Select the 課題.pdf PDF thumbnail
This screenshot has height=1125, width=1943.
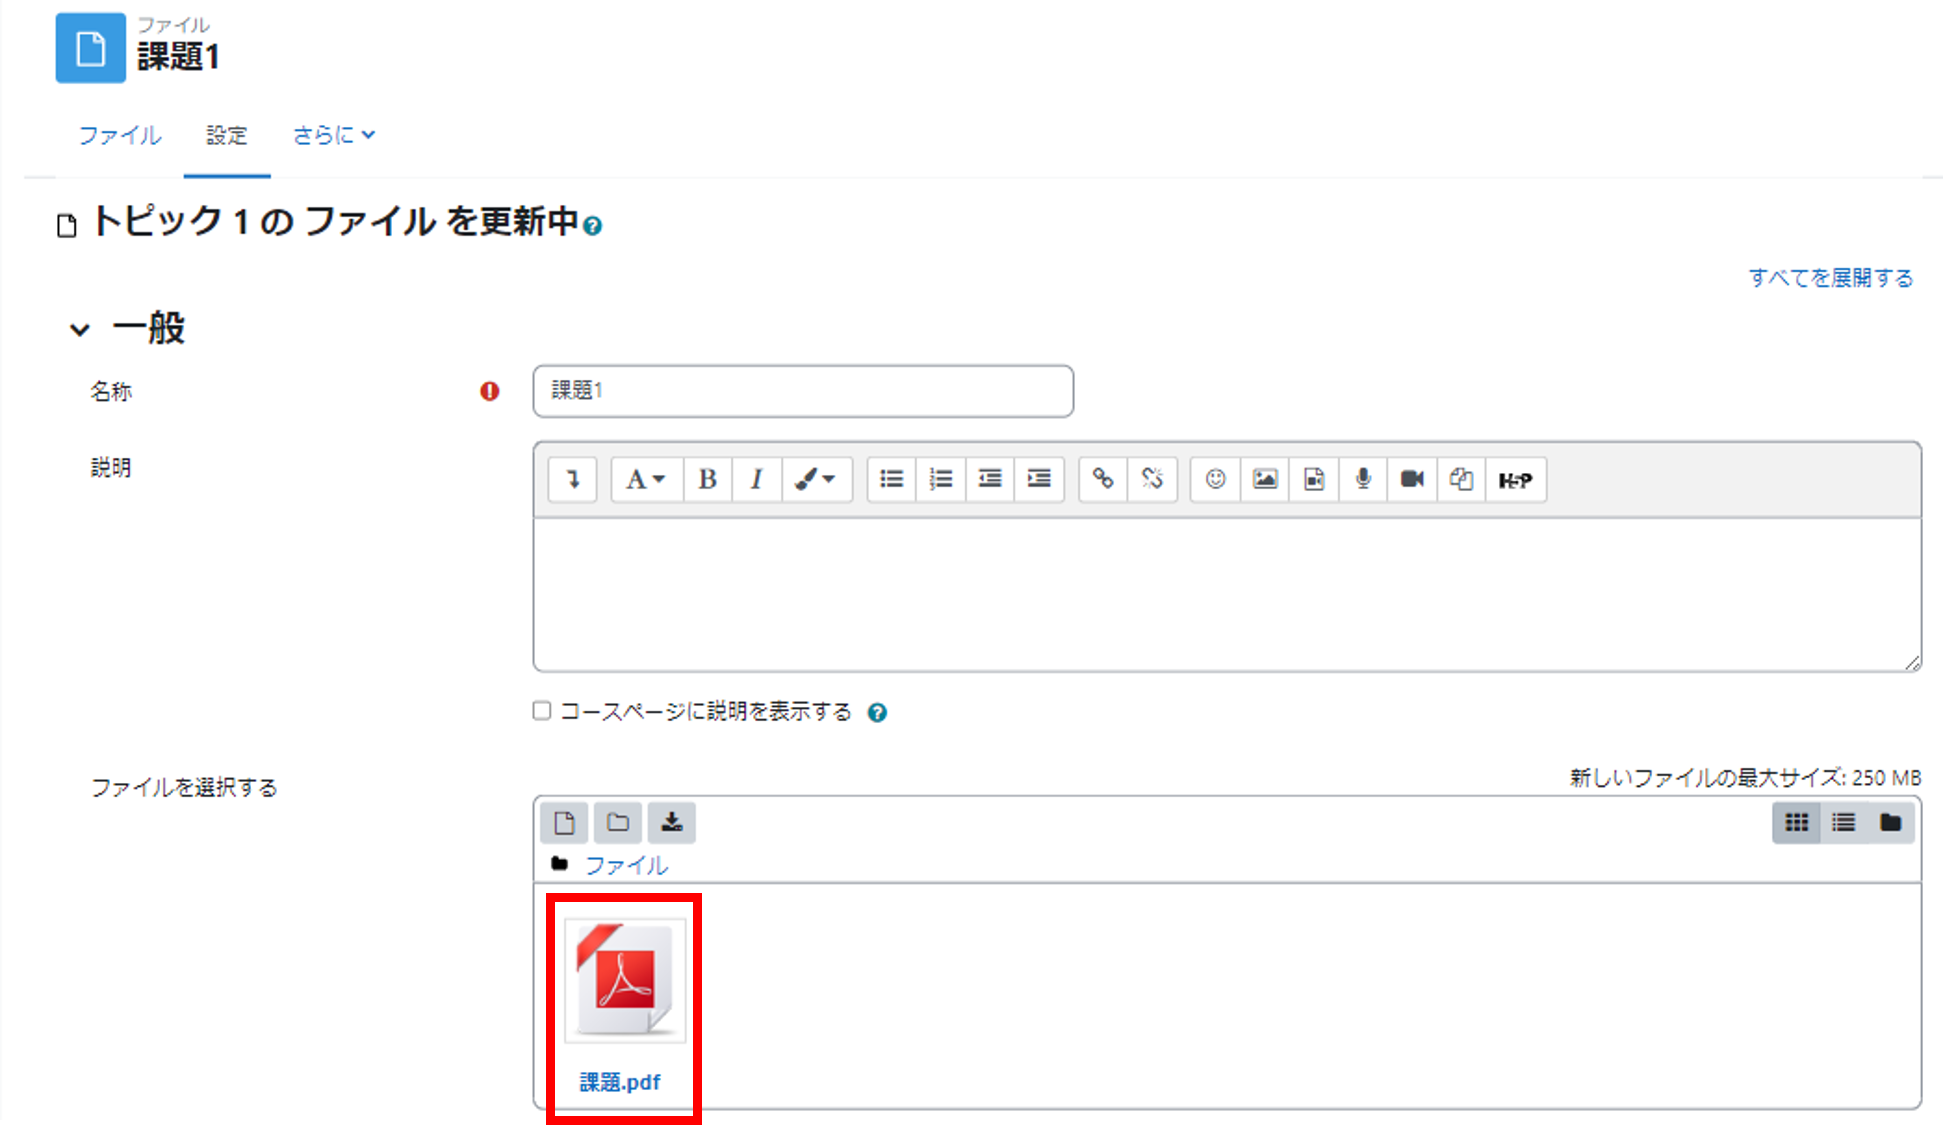coord(625,981)
